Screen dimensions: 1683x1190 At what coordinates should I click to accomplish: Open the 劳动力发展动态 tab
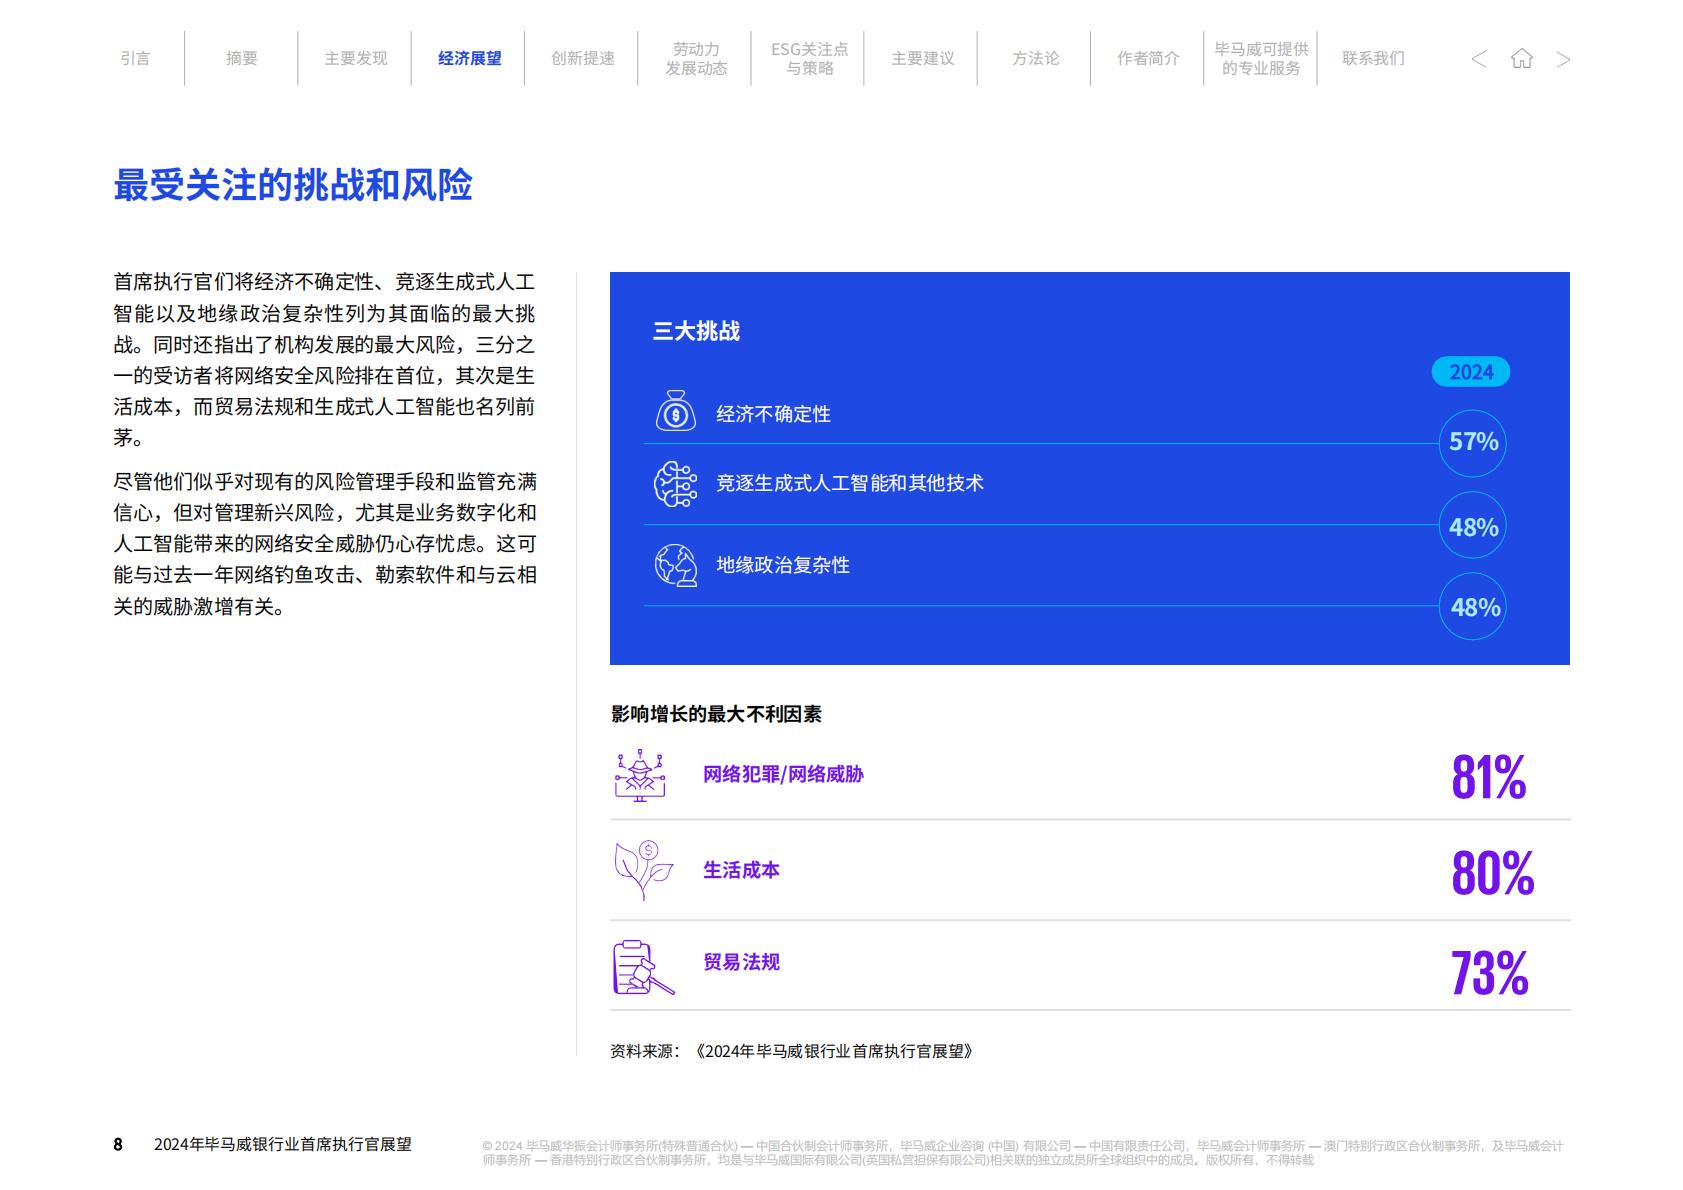pyautogui.click(x=696, y=58)
